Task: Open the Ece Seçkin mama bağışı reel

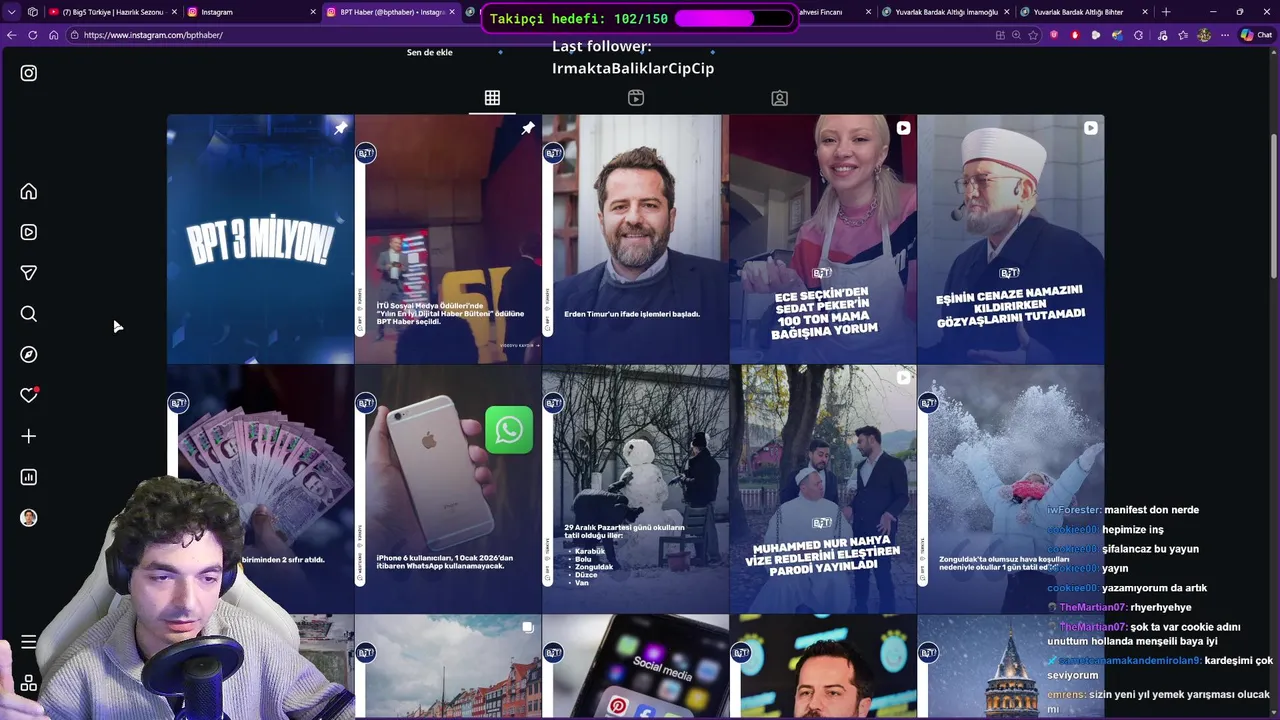Action: 823,239
